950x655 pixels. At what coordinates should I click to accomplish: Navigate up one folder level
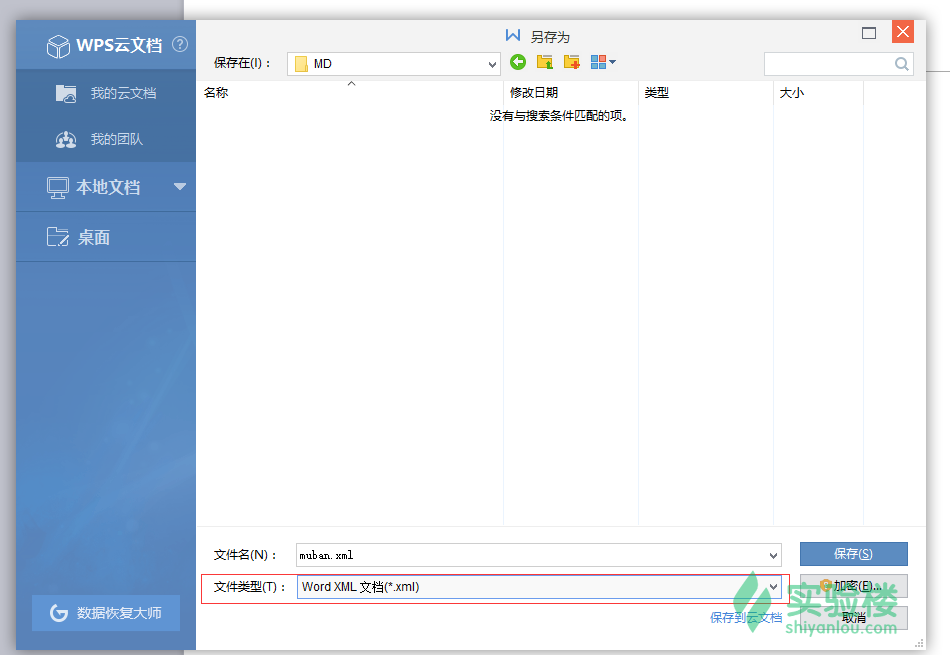click(544, 61)
